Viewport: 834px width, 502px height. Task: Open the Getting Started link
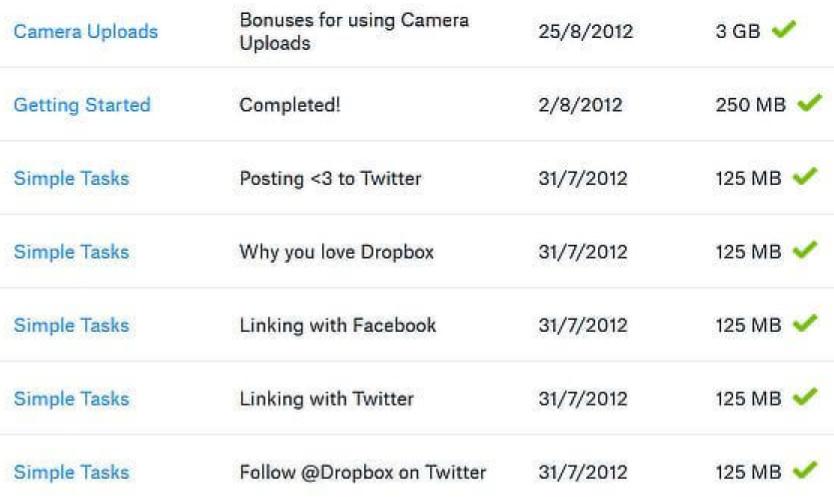point(82,105)
